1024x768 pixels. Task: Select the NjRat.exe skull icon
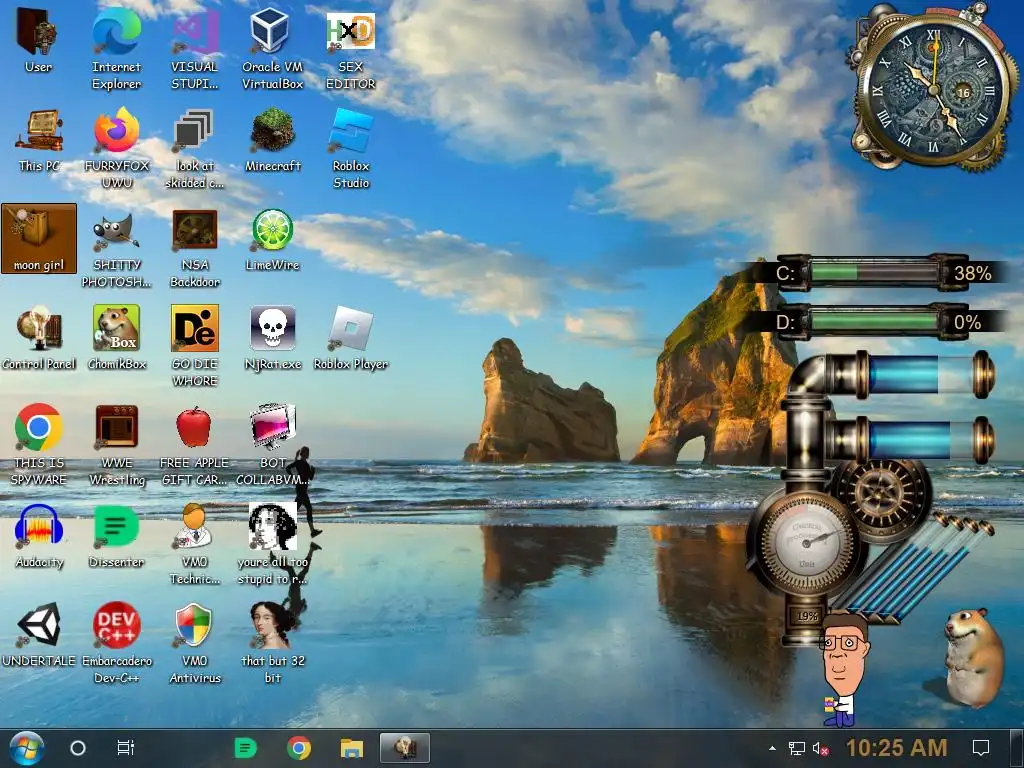273,337
